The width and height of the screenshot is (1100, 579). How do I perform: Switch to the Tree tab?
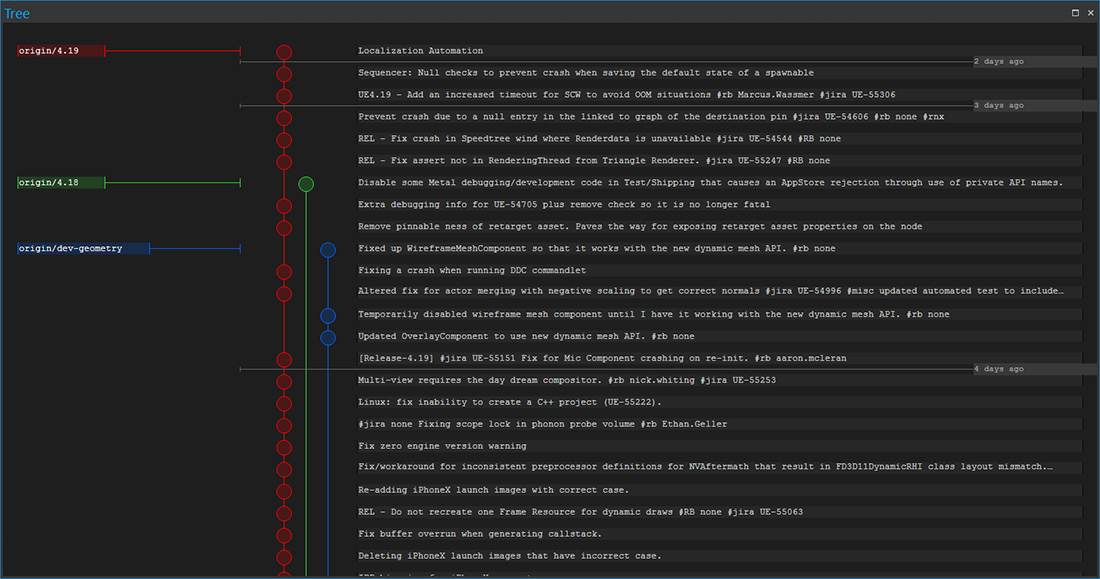click(17, 13)
